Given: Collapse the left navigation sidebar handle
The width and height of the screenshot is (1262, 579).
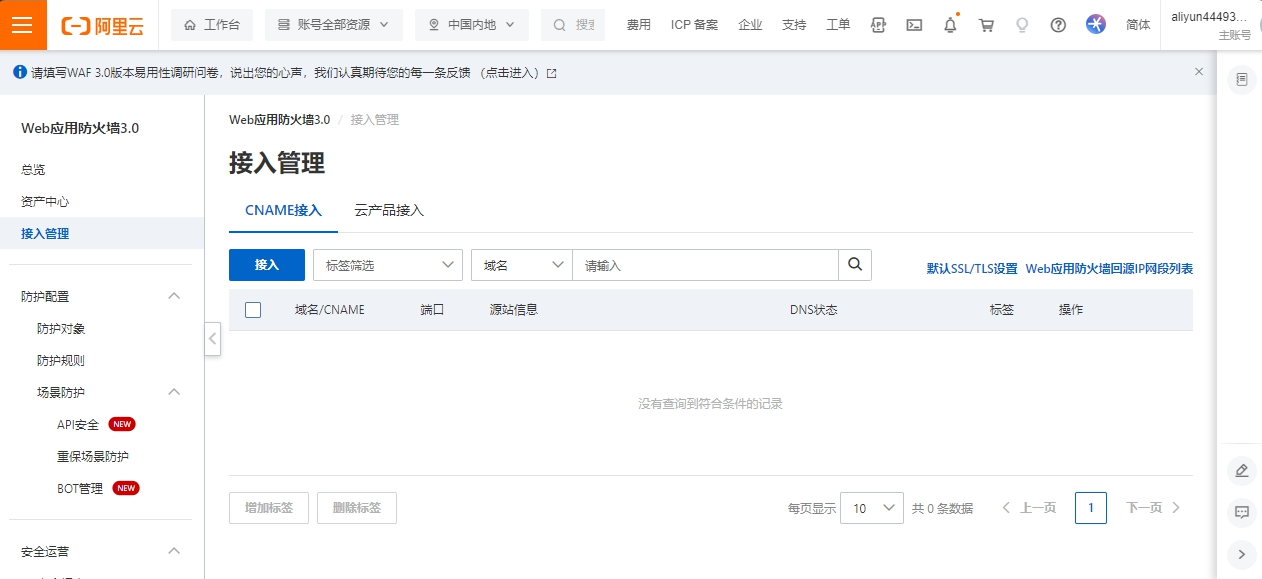Looking at the screenshot, I should (x=212, y=339).
